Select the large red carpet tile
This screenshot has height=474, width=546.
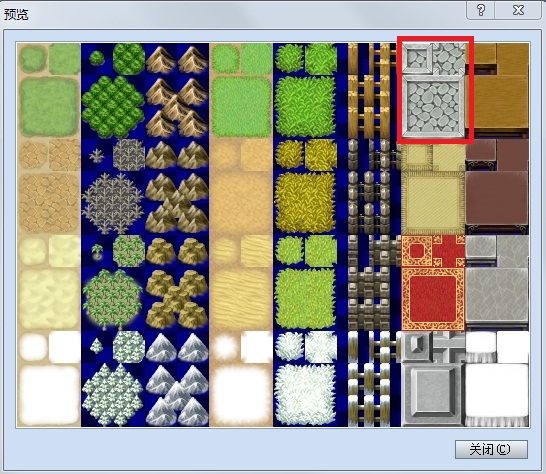[x=433, y=299]
